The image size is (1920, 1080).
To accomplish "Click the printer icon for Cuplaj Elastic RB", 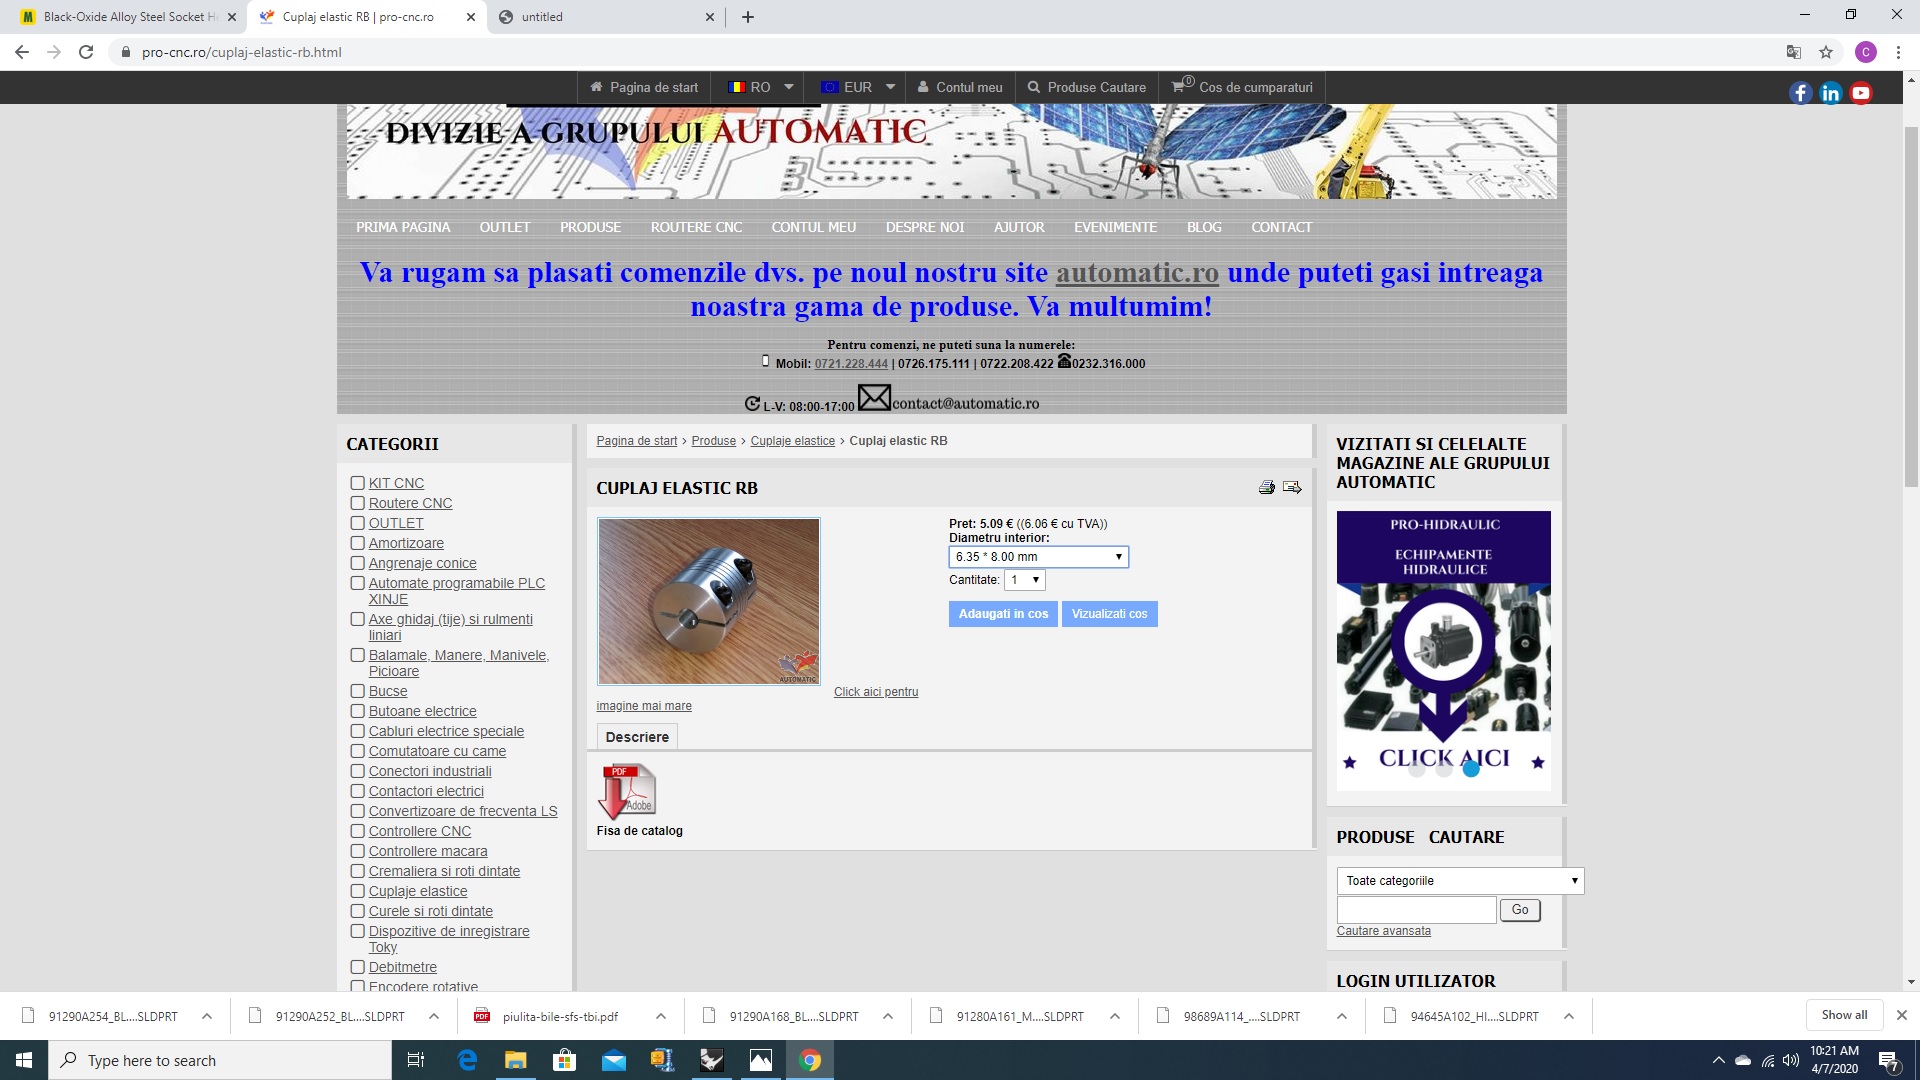I will 1266,487.
